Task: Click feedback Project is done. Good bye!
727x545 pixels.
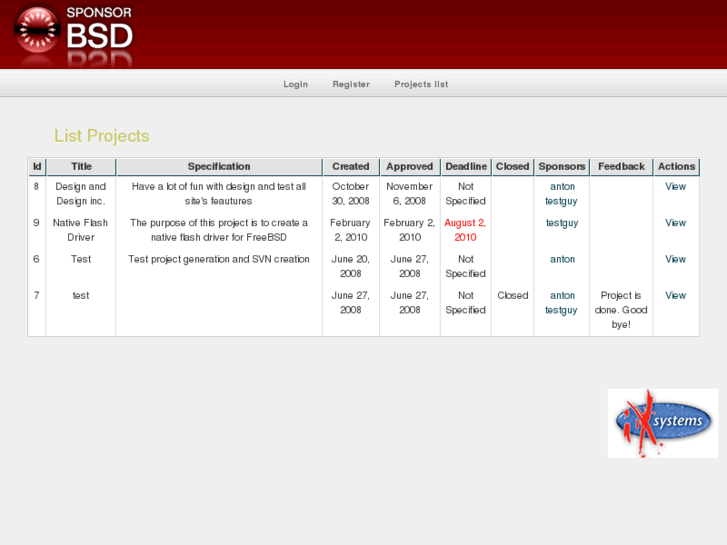Action: (621, 310)
